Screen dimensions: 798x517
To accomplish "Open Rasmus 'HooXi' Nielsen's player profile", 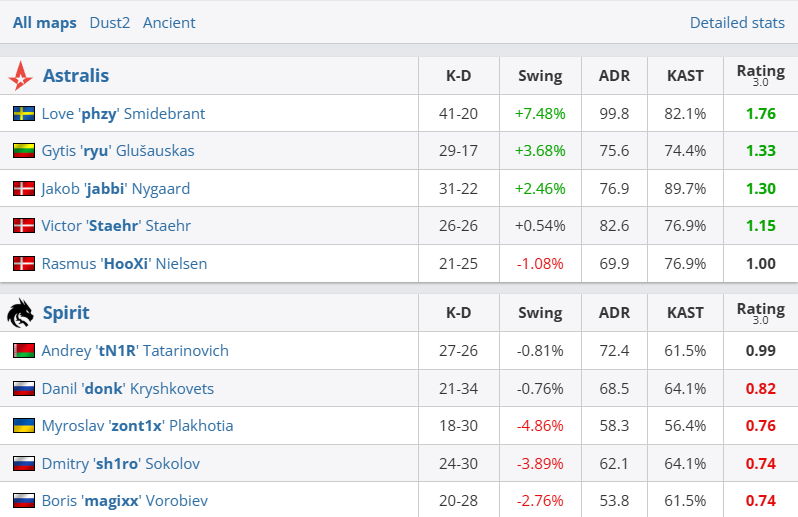I will pyautogui.click(x=124, y=264).
